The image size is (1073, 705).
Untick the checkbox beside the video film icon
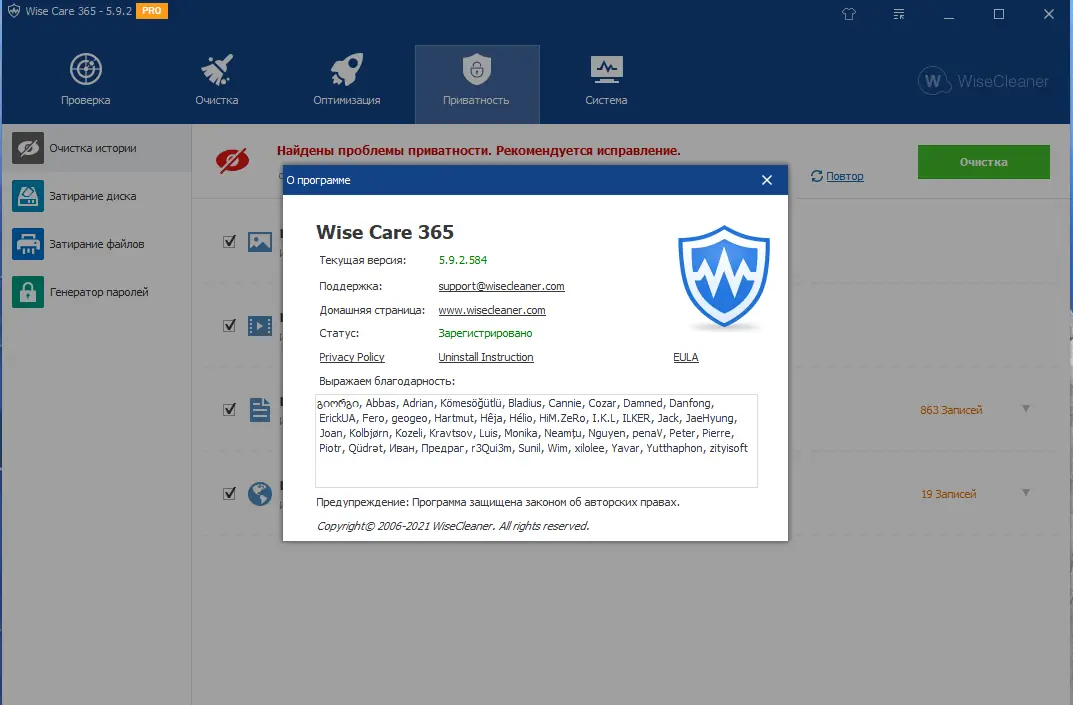coord(229,325)
